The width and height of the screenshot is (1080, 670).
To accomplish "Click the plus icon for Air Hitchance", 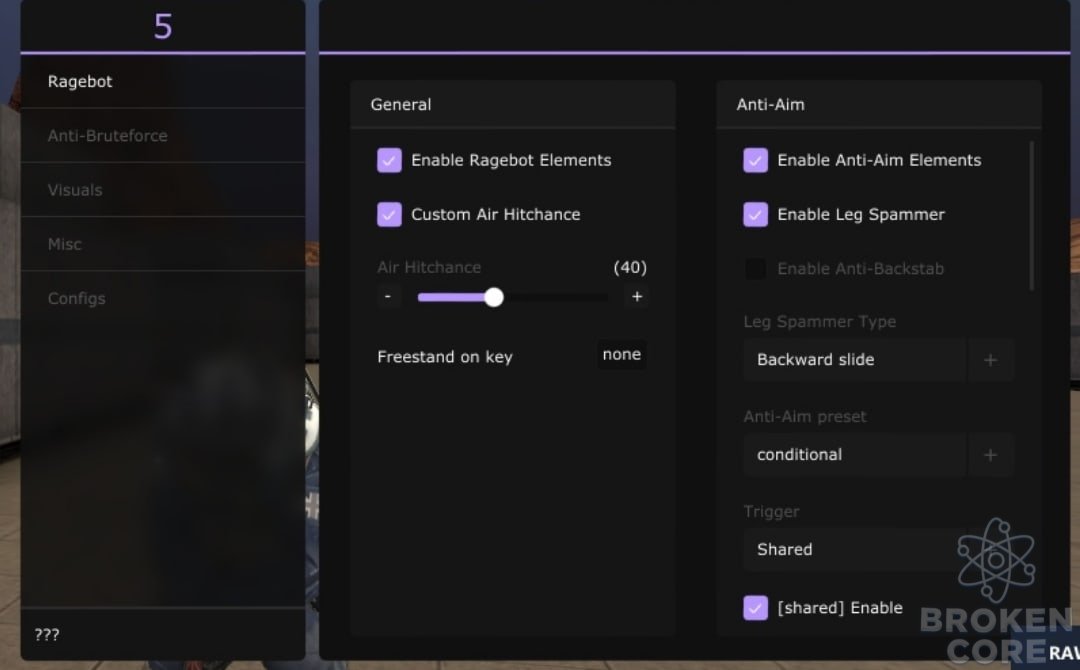I will [636, 296].
